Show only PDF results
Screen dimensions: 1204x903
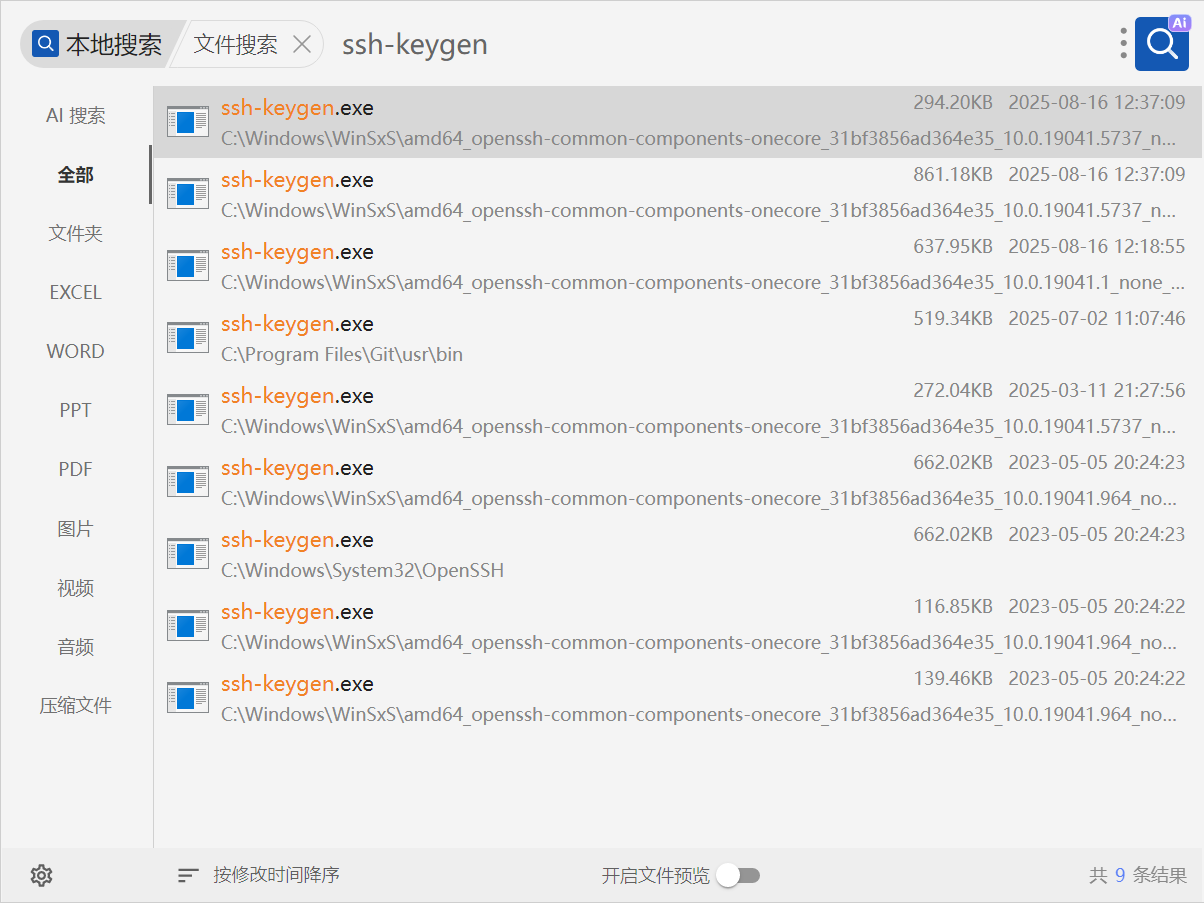click(76, 470)
